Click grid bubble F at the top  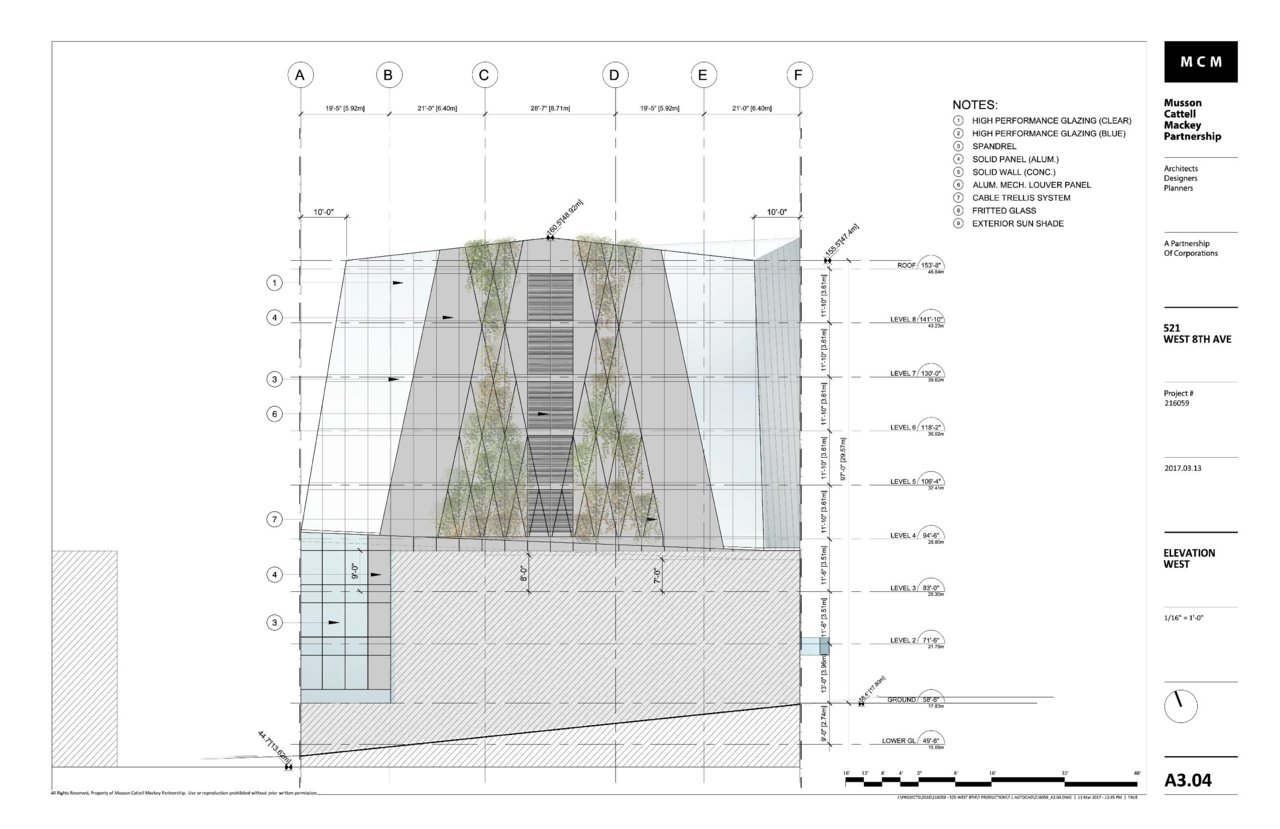(799, 74)
